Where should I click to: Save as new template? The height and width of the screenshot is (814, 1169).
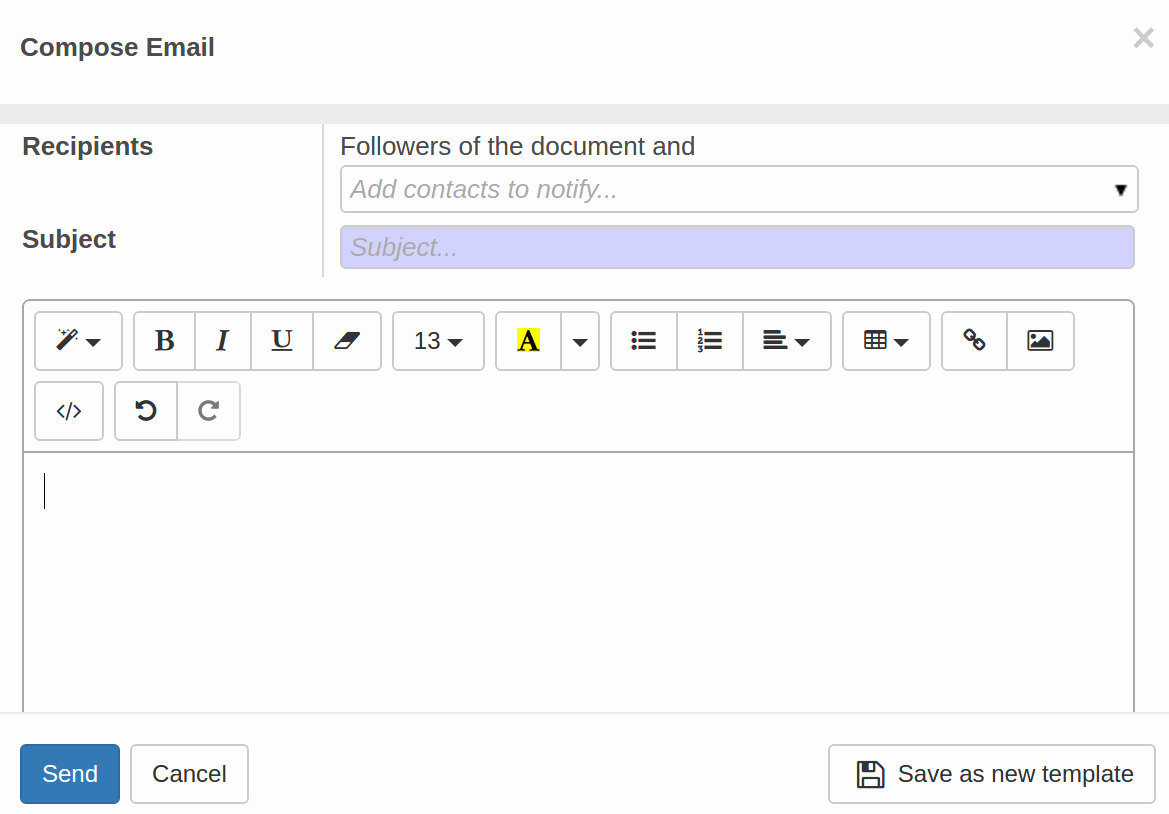tap(992, 774)
